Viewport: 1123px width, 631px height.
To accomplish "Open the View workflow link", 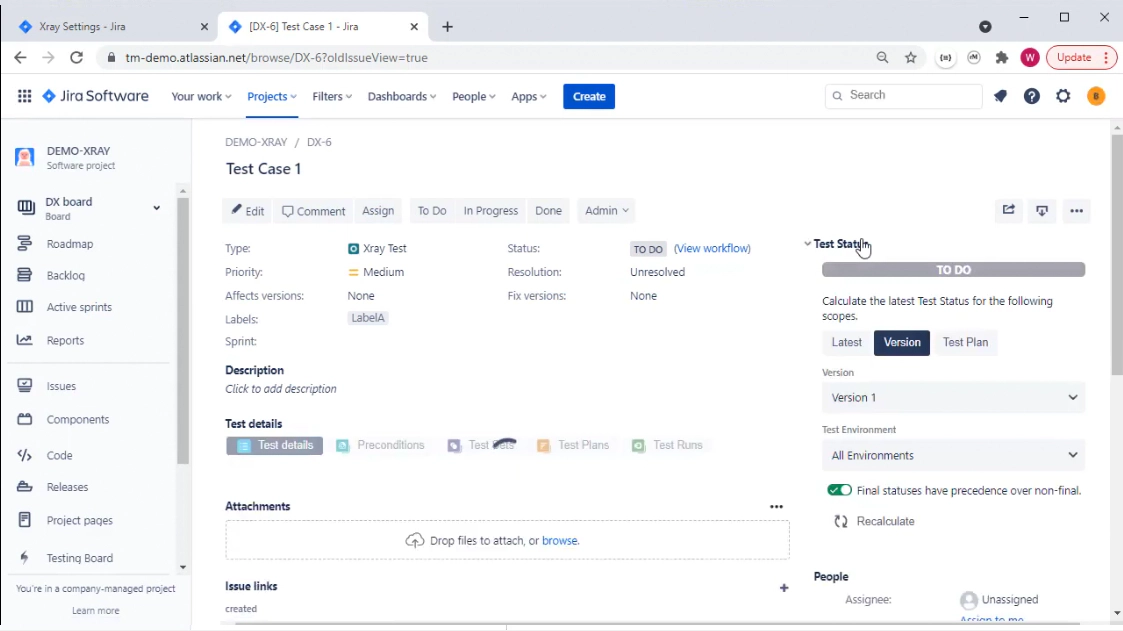I will tap(712, 248).
